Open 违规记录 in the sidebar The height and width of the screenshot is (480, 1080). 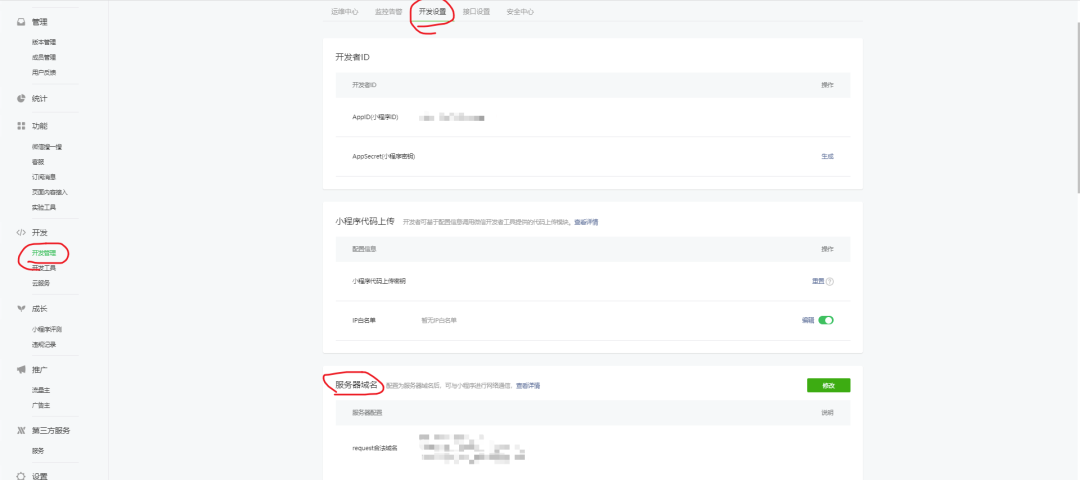point(44,344)
